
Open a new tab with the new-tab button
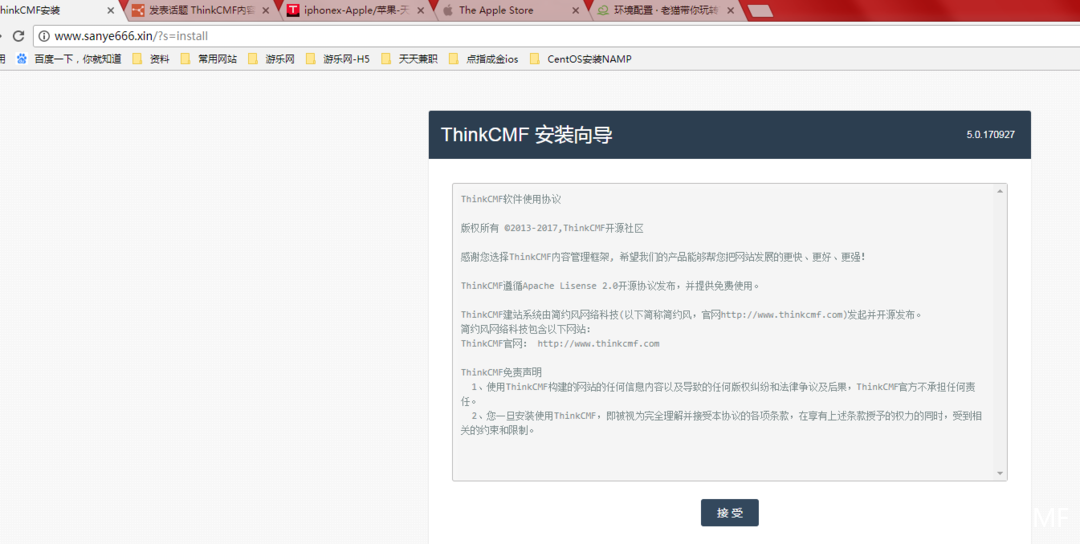coord(759,11)
